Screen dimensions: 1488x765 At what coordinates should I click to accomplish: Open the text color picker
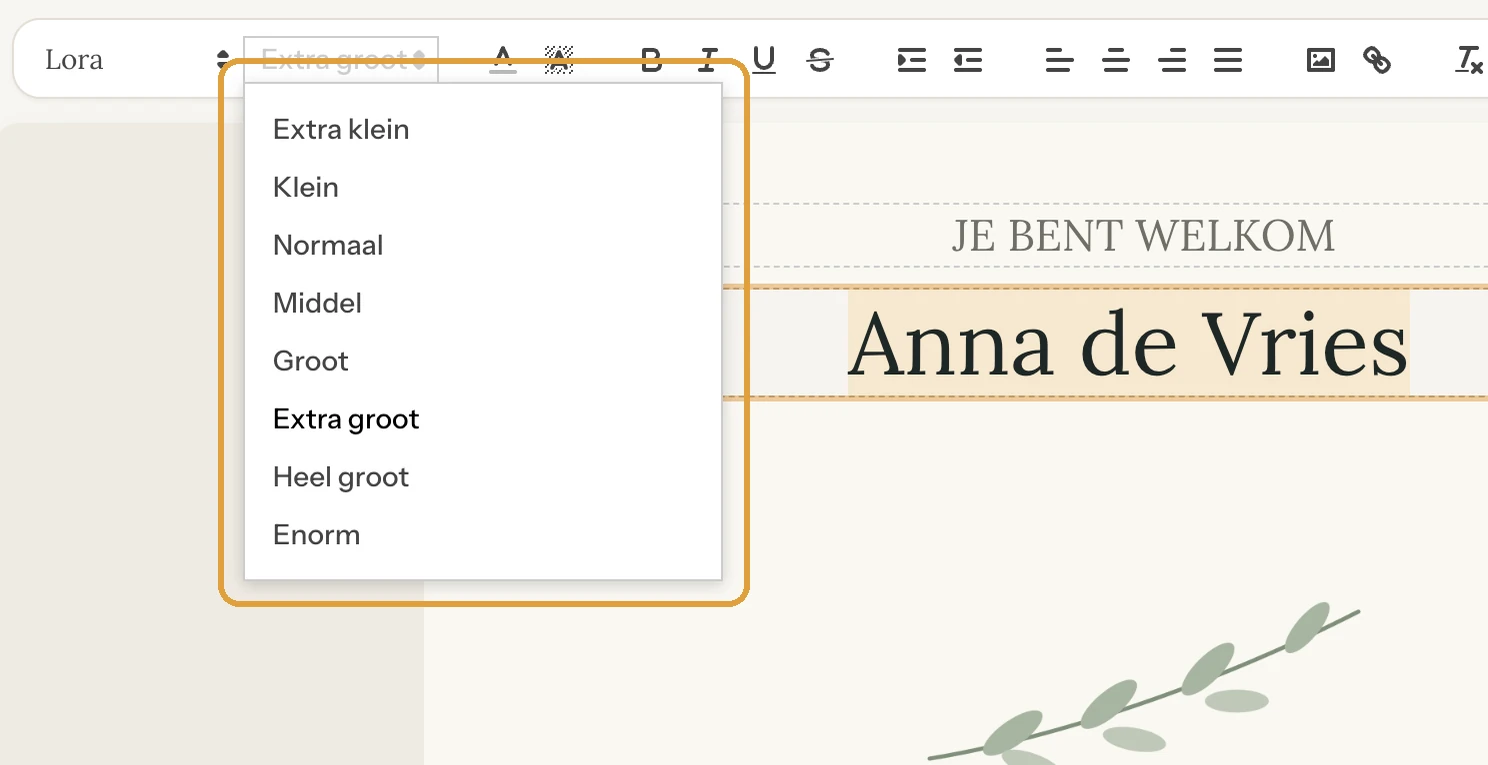[503, 60]
